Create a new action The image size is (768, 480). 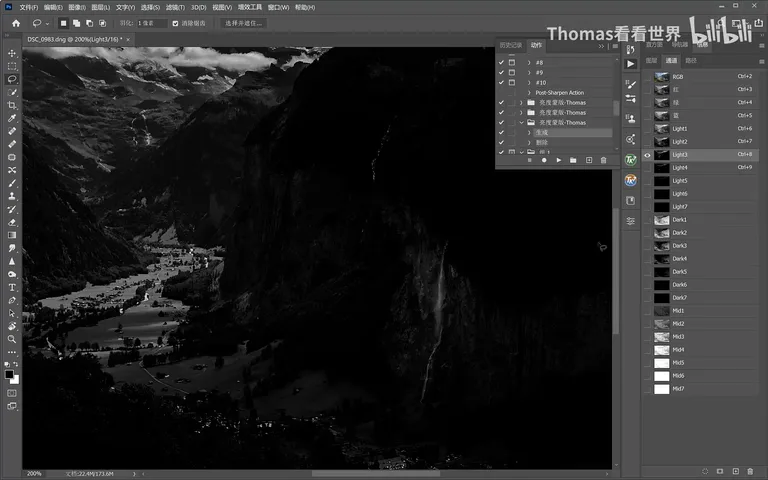(589, 160)
